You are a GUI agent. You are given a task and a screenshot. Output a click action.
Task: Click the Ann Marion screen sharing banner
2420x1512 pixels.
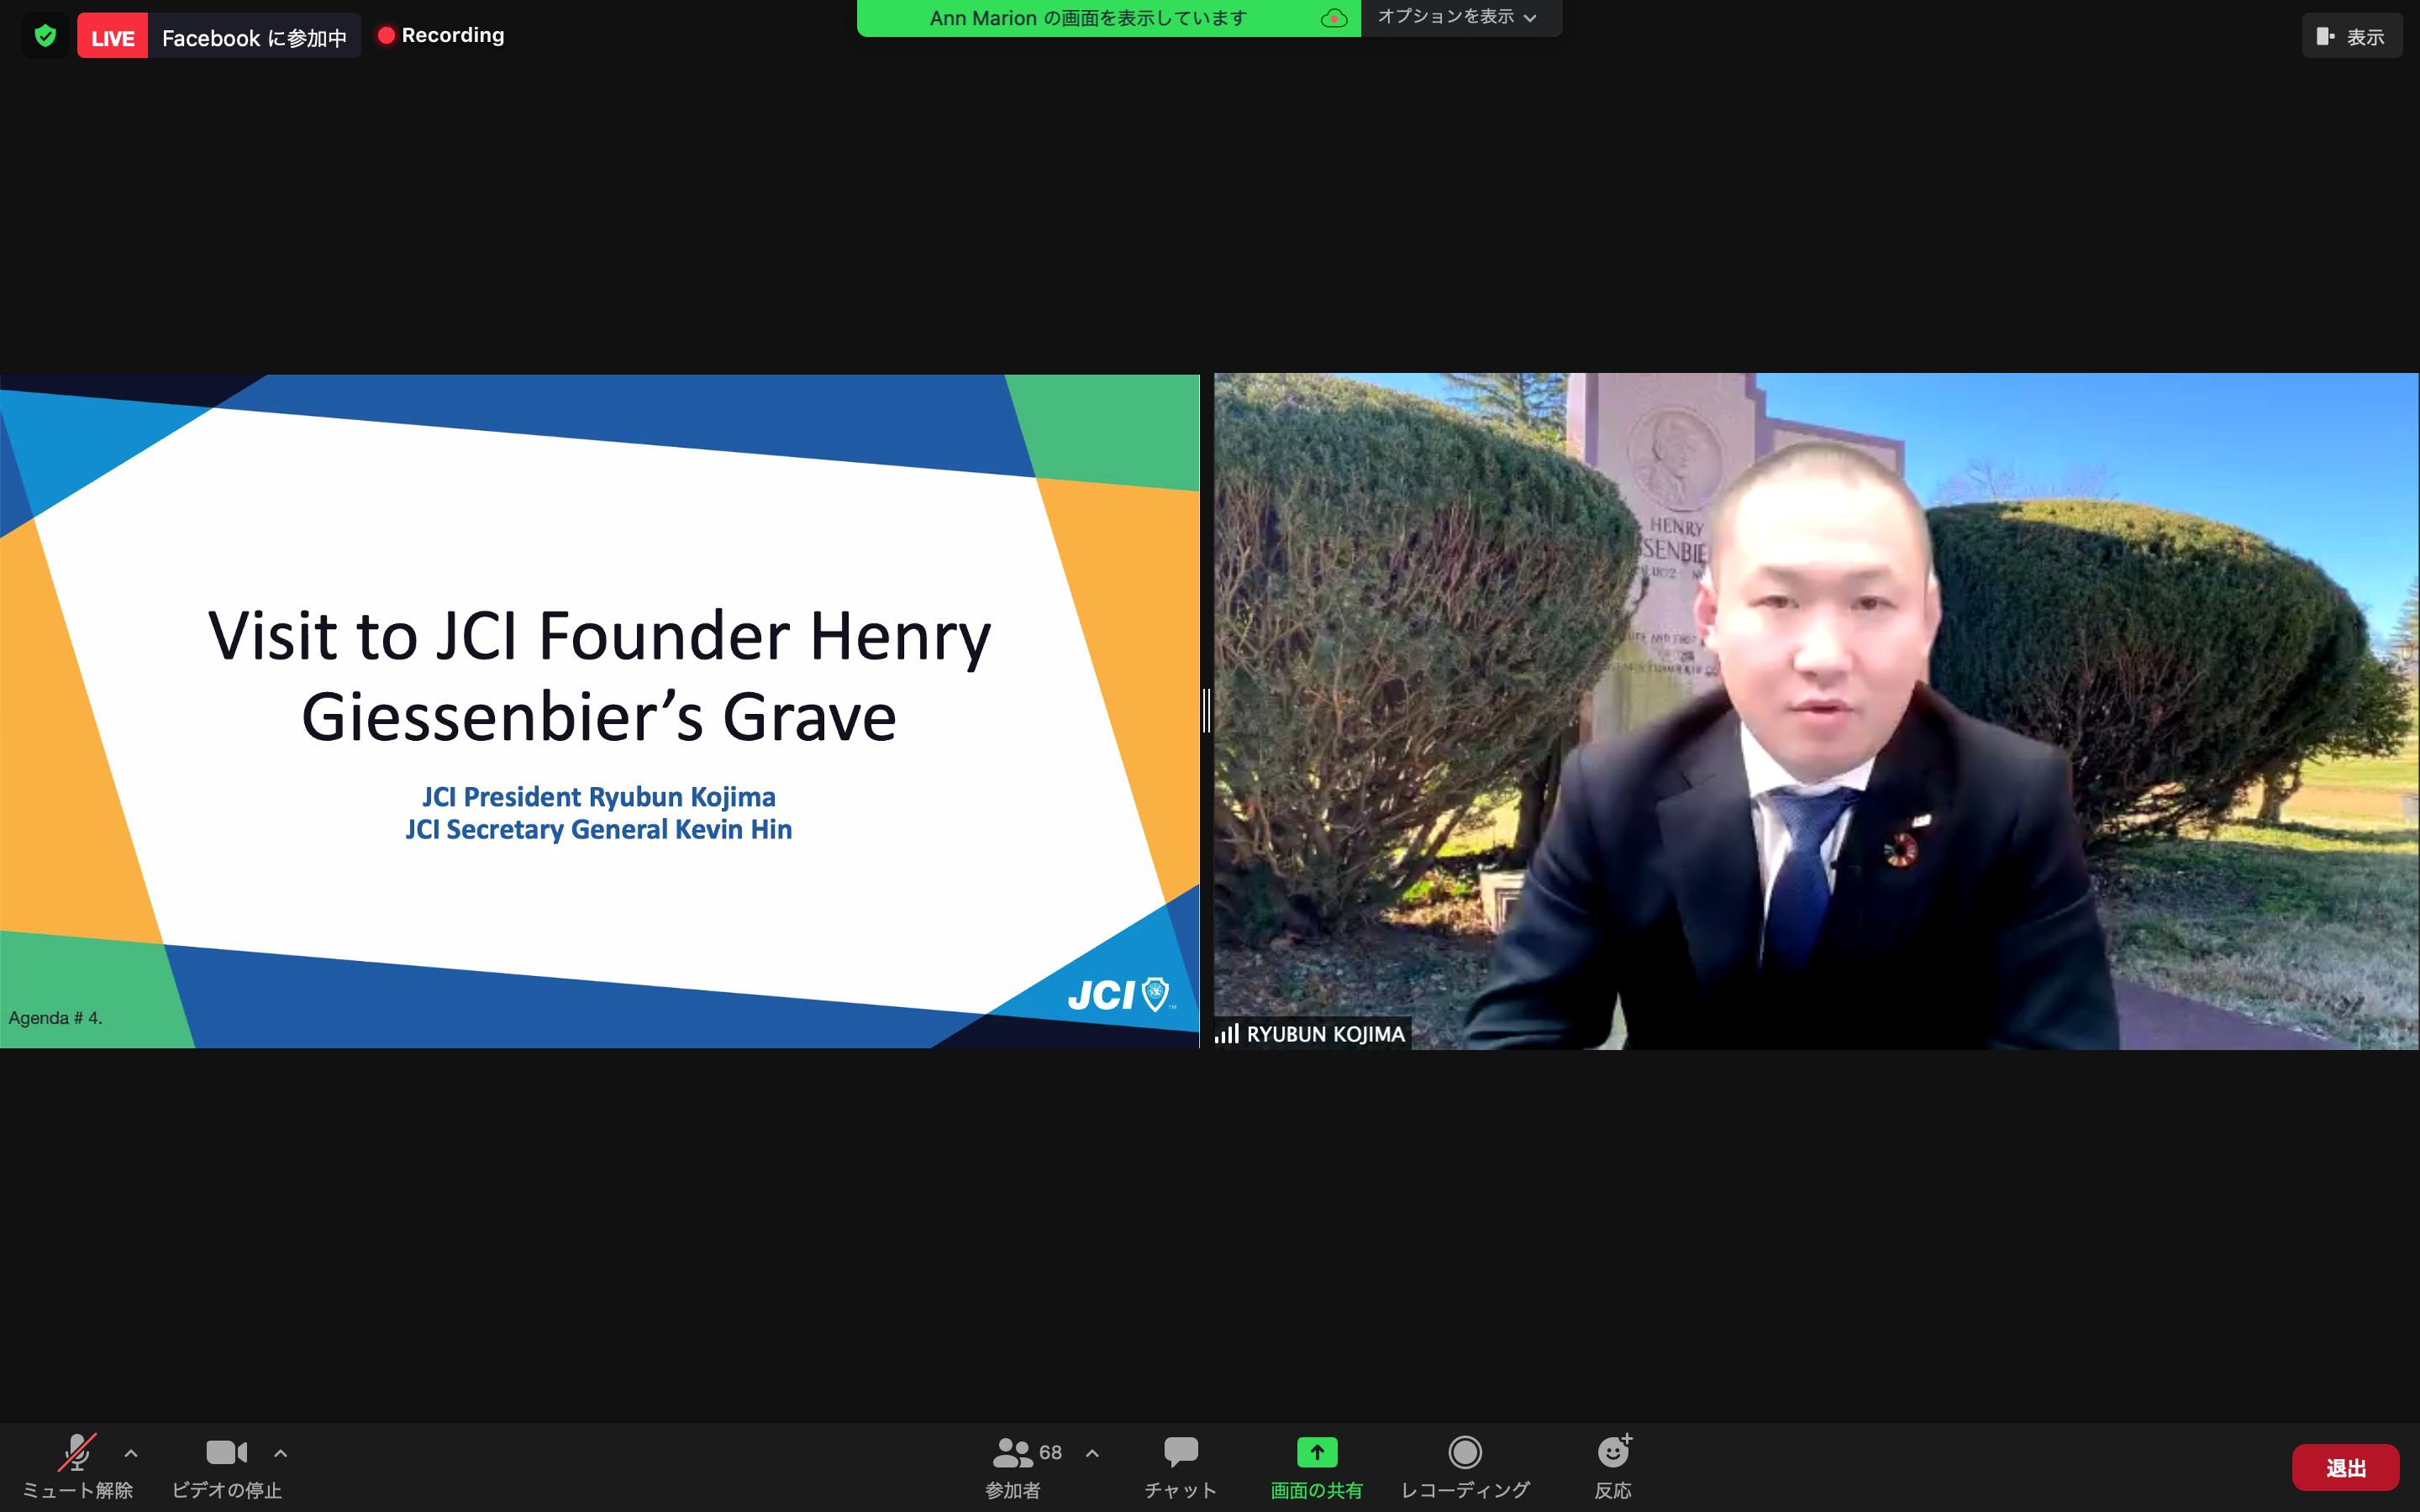[x=1088, y=18]
